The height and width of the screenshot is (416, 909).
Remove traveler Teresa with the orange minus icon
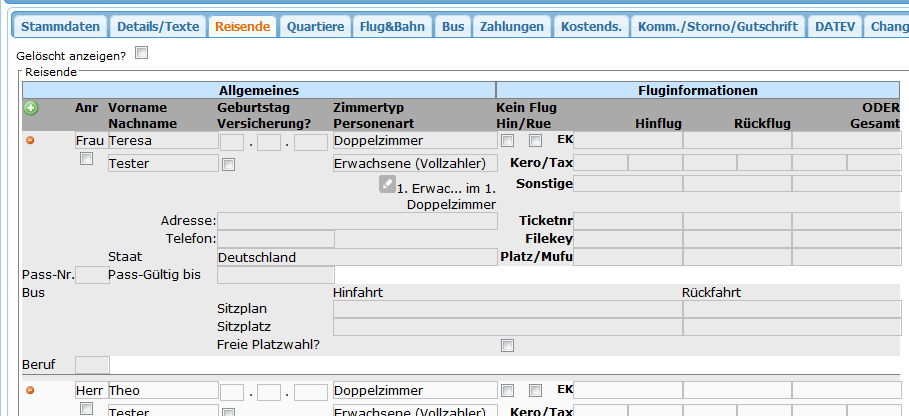tap(30, 141)
